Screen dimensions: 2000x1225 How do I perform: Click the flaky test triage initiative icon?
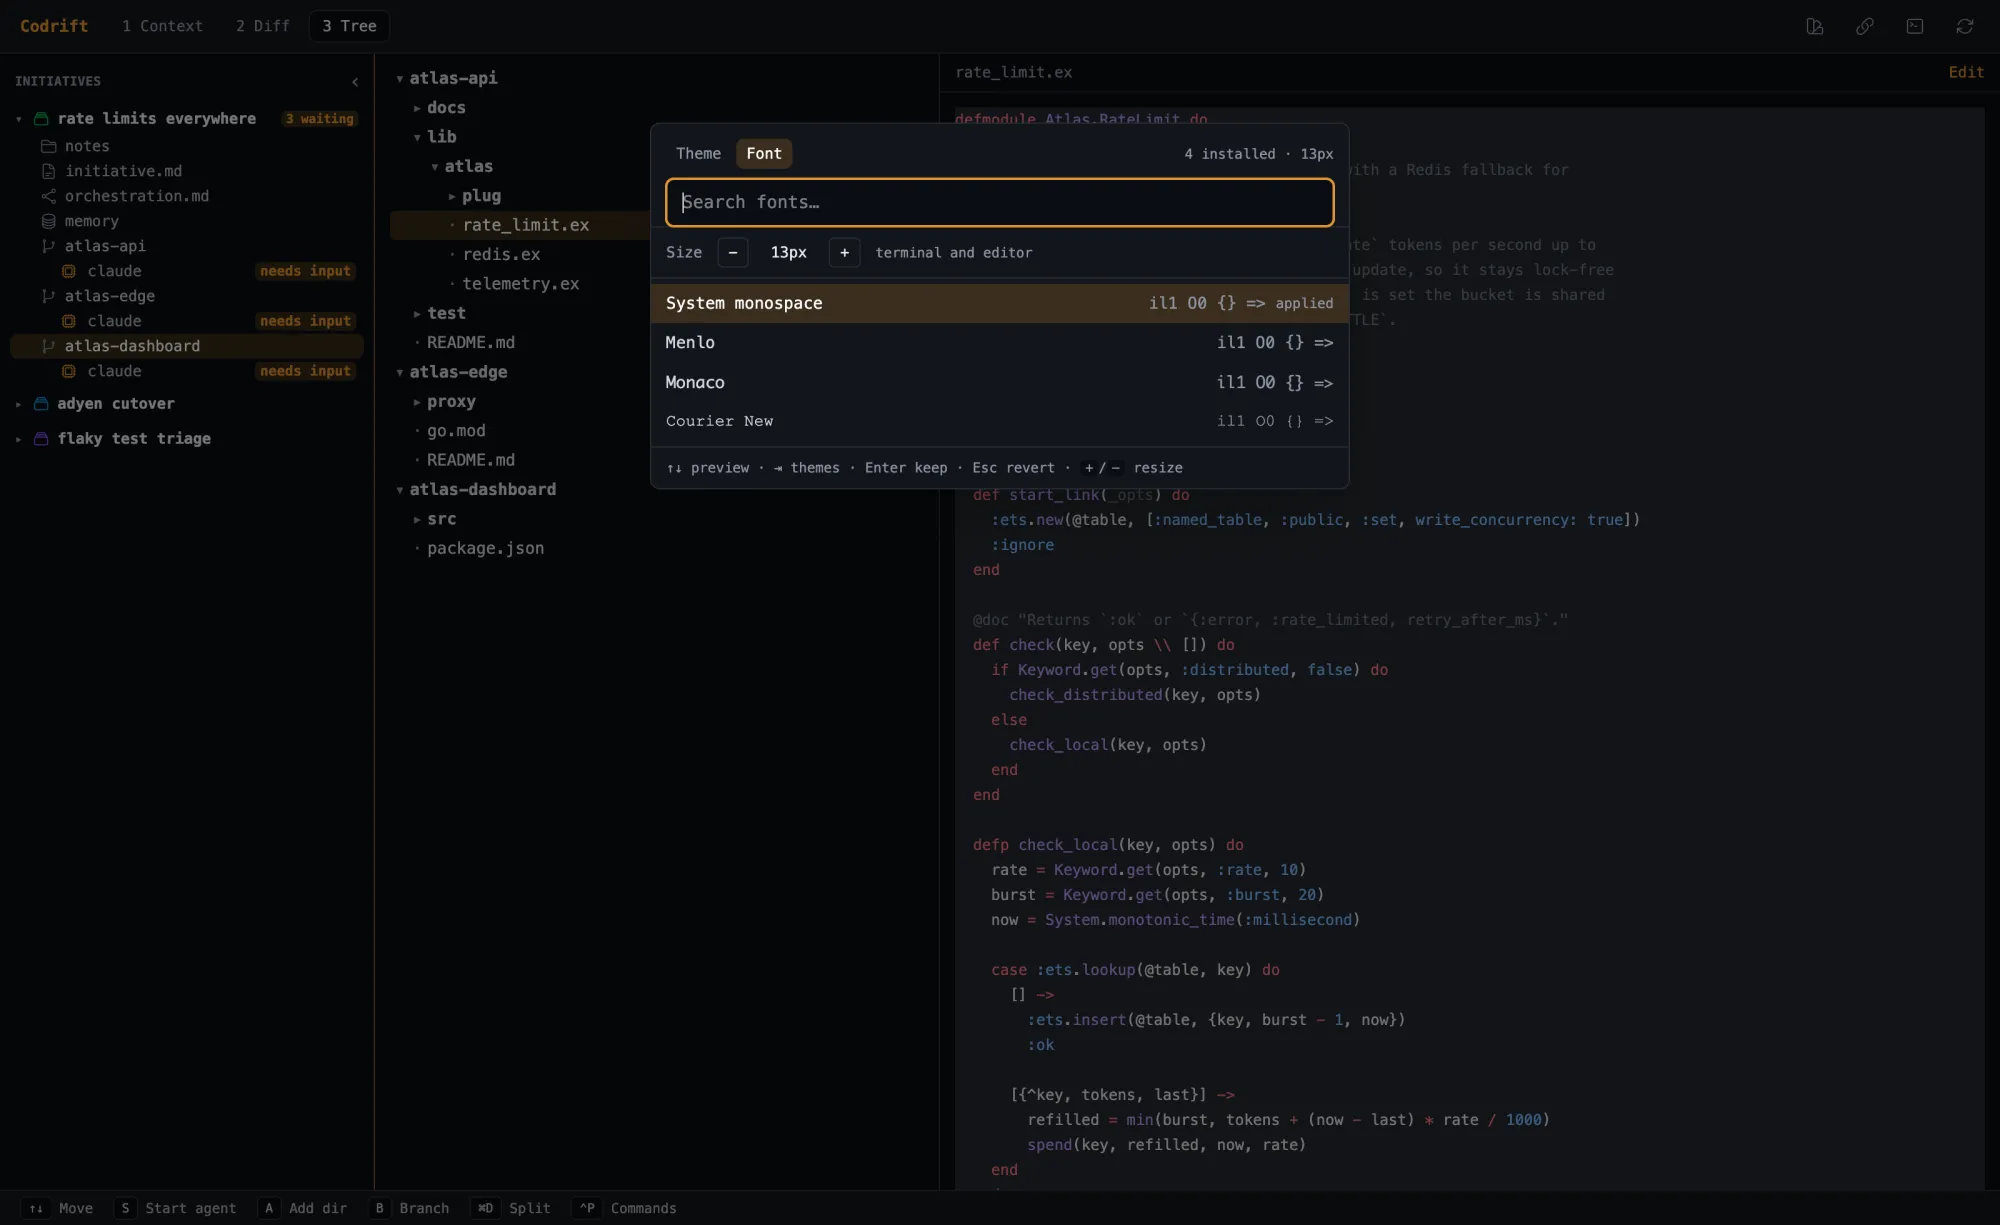[x=41, y=439]
